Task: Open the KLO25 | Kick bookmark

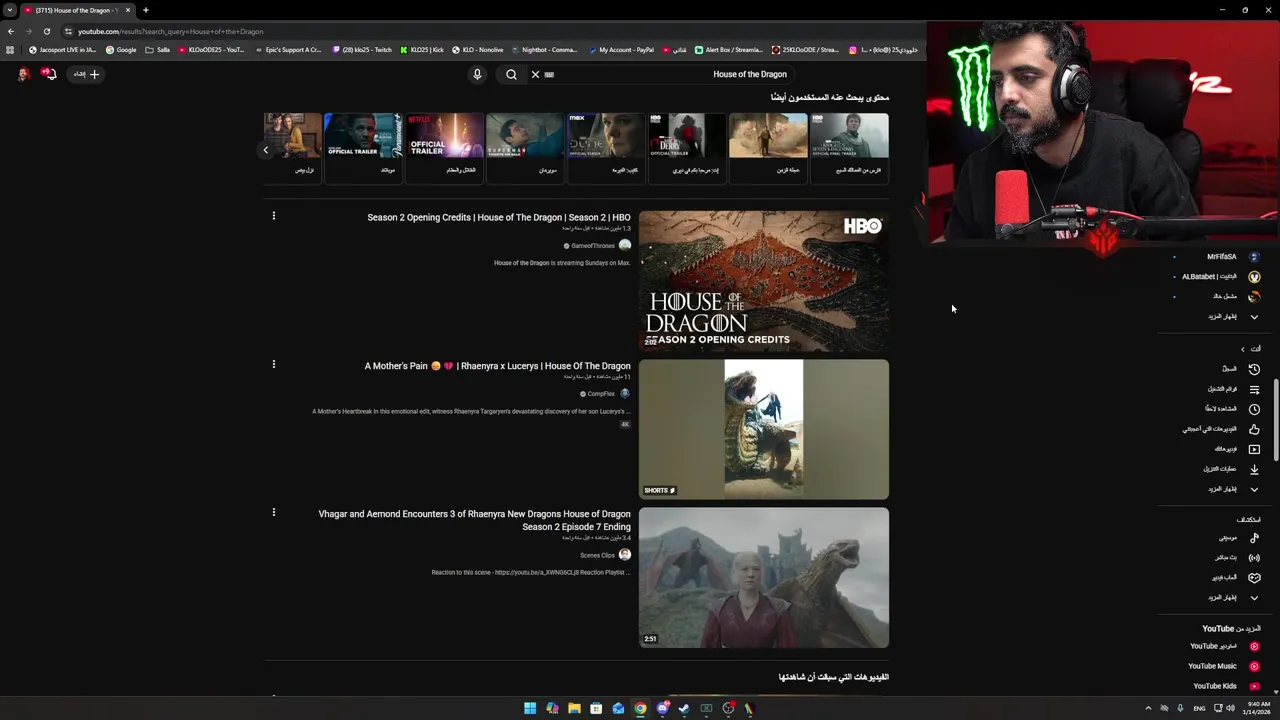Action: tap(421, 50)
